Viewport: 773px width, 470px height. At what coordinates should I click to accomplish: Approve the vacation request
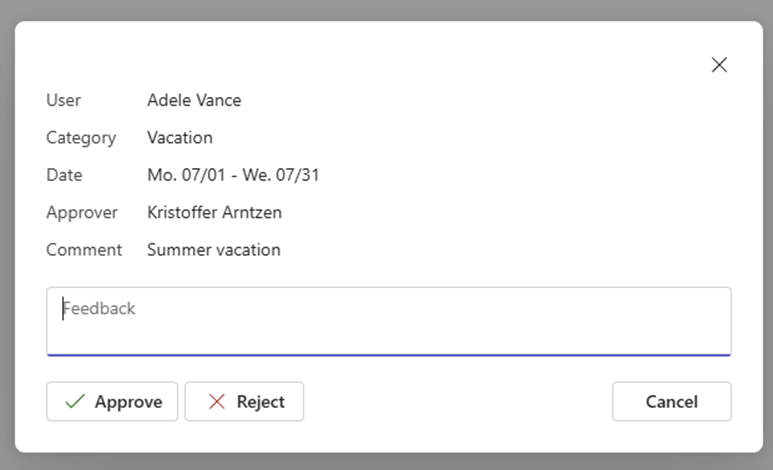[x=112, y=402]
